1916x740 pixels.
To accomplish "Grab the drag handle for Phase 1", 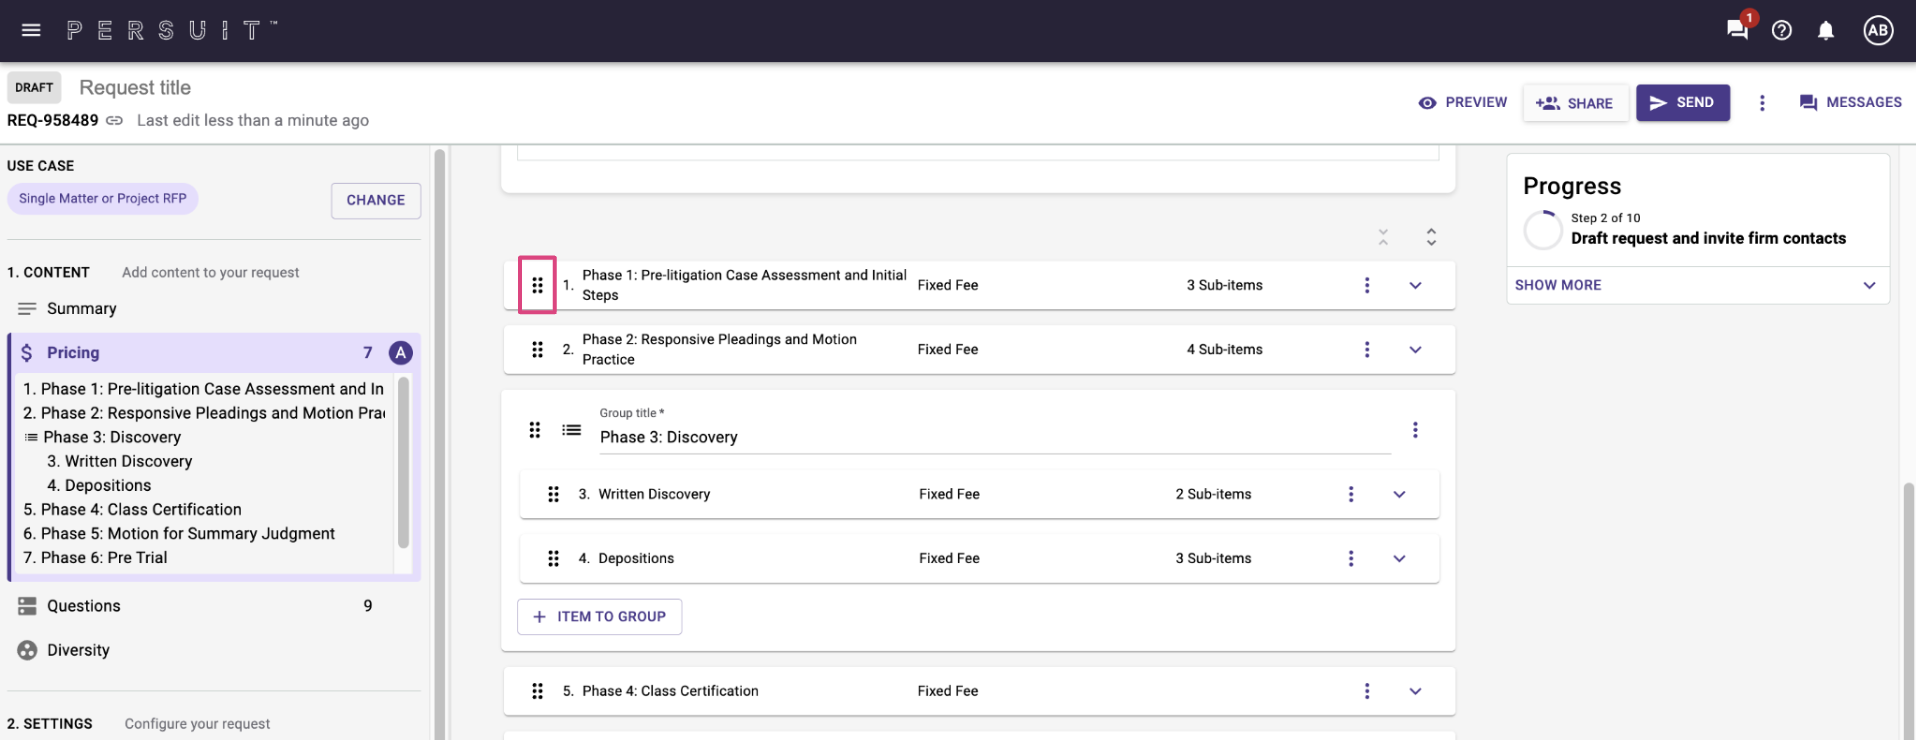I will coord(537,285).
